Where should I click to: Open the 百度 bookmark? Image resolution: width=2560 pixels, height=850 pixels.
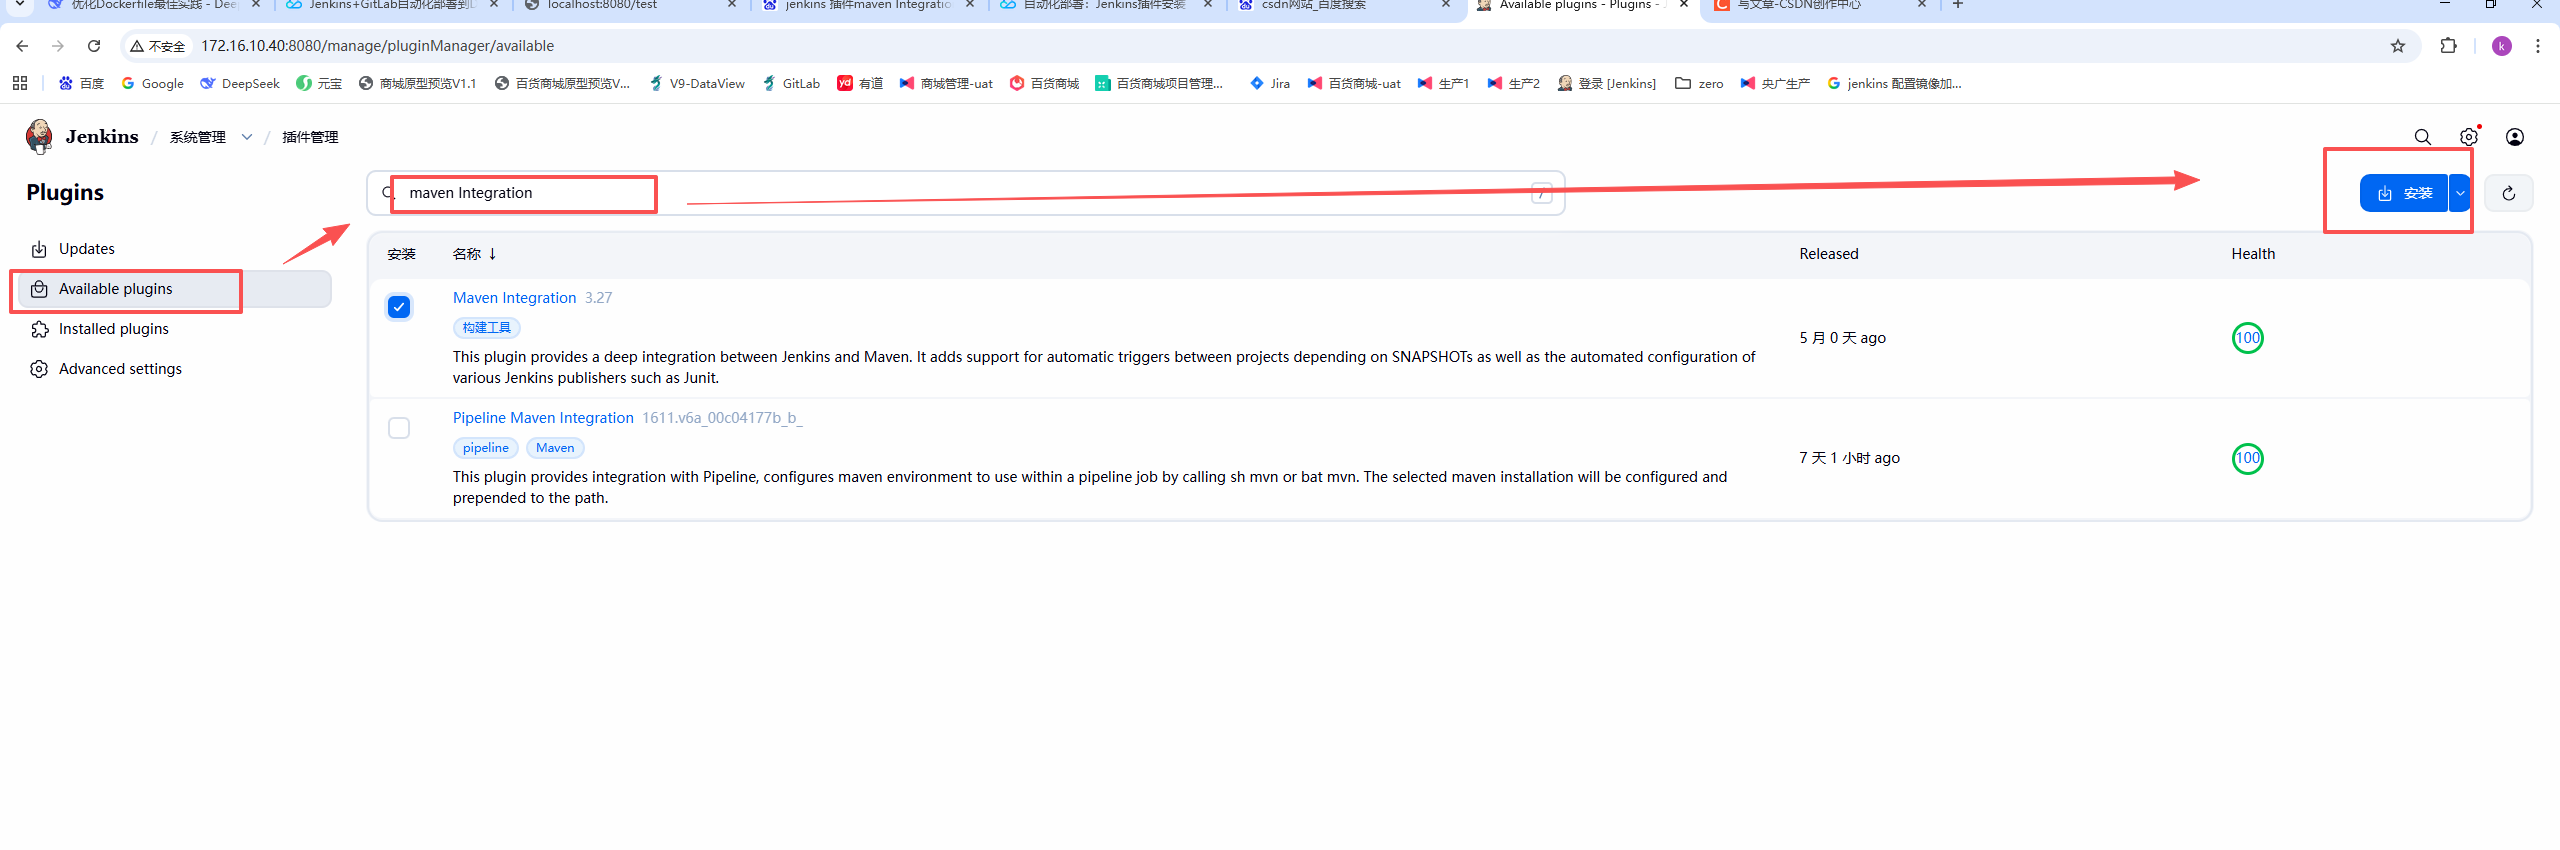pyautogui.click(x=81, y=84)
